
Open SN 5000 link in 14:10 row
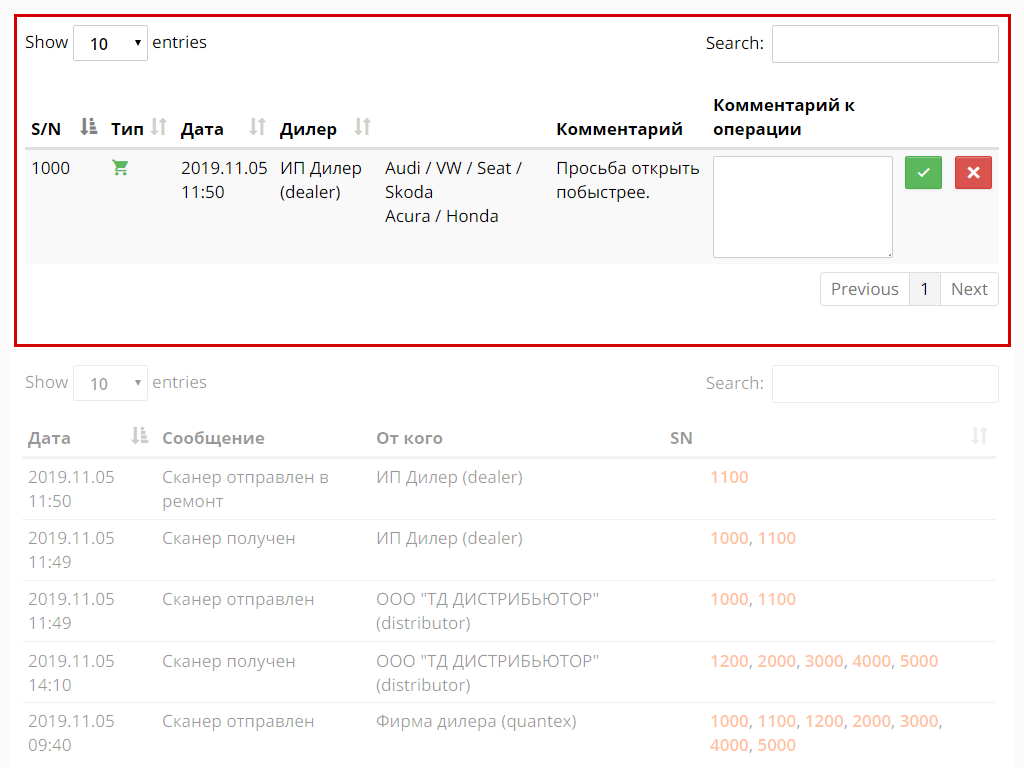(918, 661)
